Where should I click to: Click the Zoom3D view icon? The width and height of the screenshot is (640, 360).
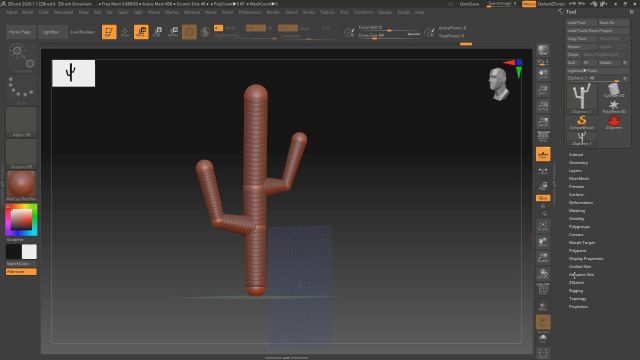click(543, 258)
